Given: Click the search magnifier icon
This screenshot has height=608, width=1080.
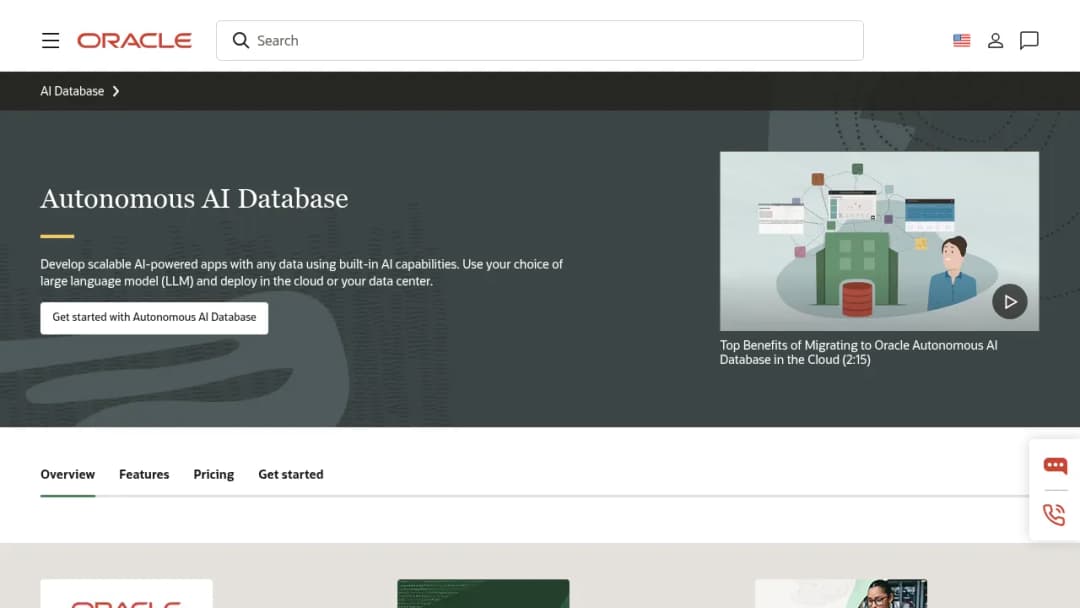Looking at the screenshot, I should (240, 41).
